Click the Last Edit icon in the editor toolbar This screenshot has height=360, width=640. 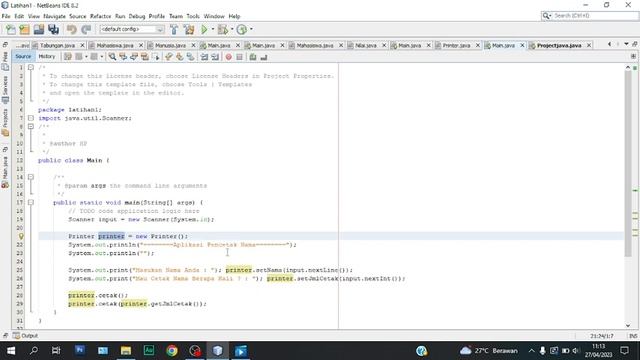coord(68,57)
